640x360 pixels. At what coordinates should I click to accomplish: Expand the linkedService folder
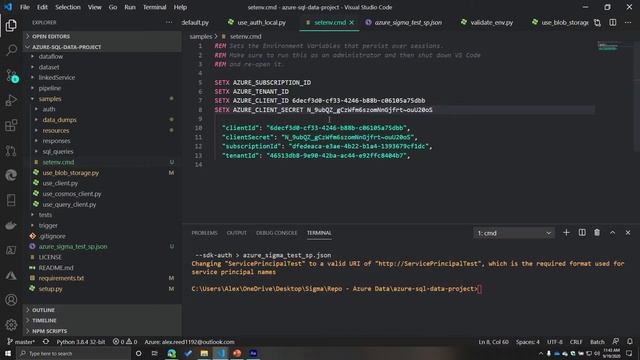(57, 78)
